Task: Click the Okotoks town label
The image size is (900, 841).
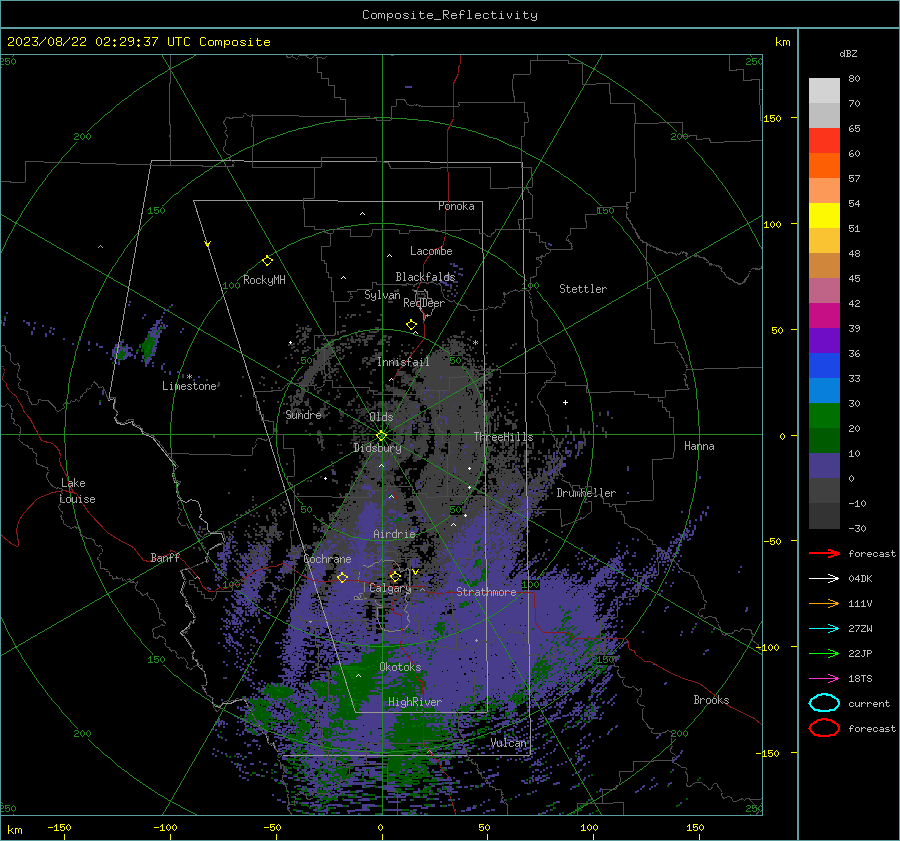Action: [x=400, y=667]
